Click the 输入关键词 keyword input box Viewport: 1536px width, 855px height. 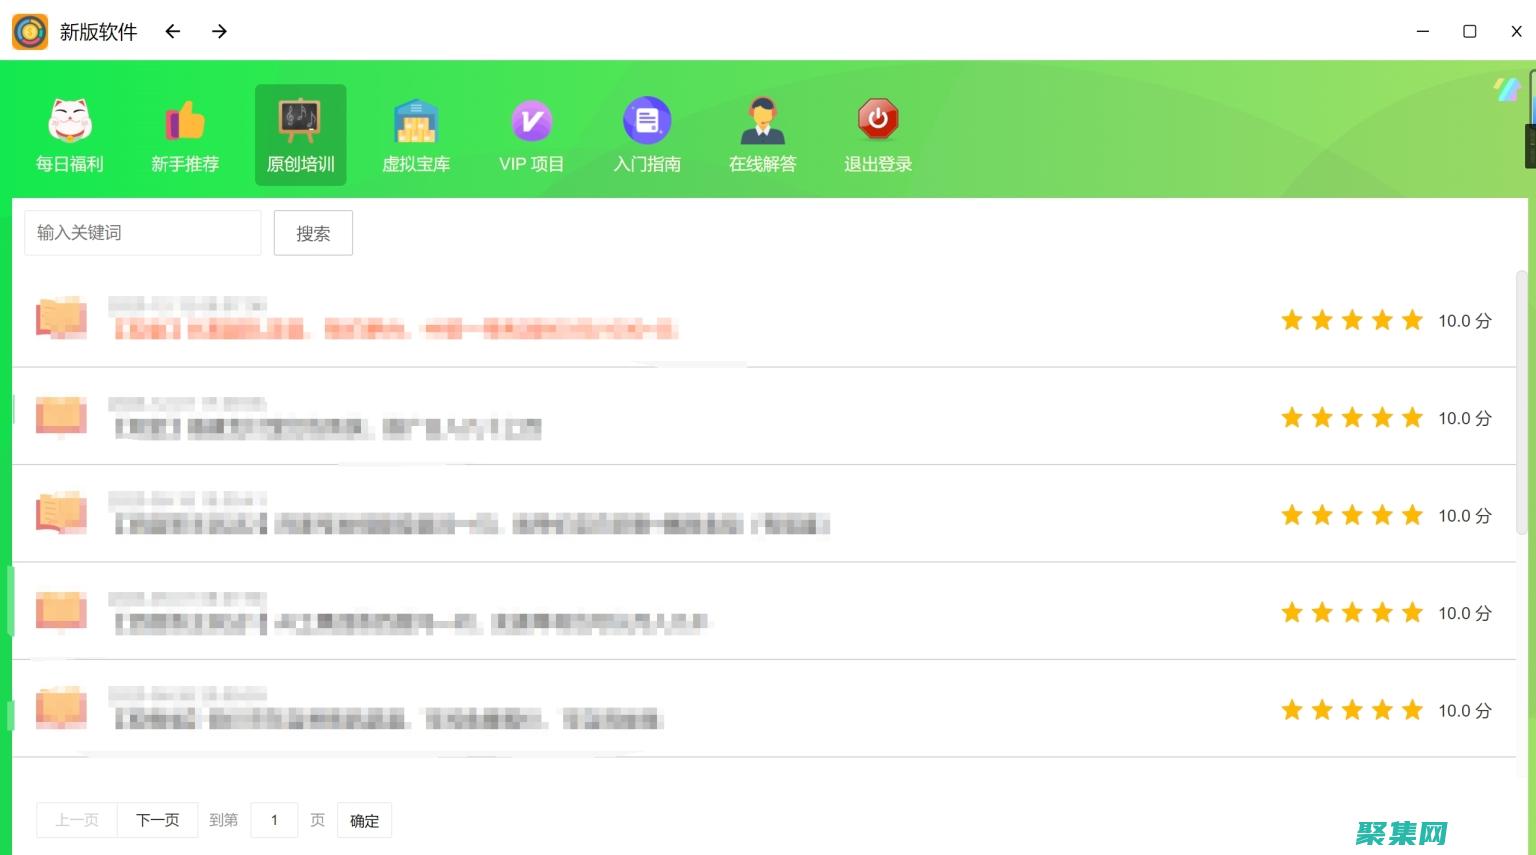click(x=142, y=232)
